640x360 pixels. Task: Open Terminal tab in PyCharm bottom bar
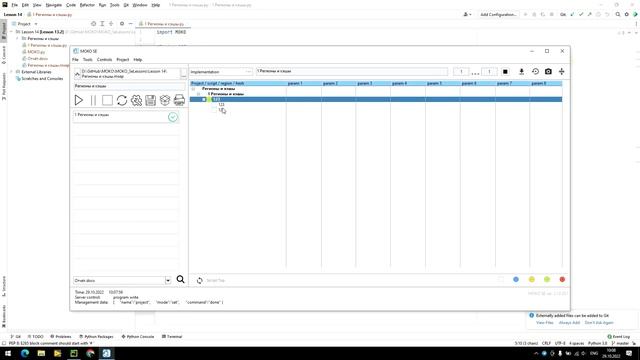[172, 337]
